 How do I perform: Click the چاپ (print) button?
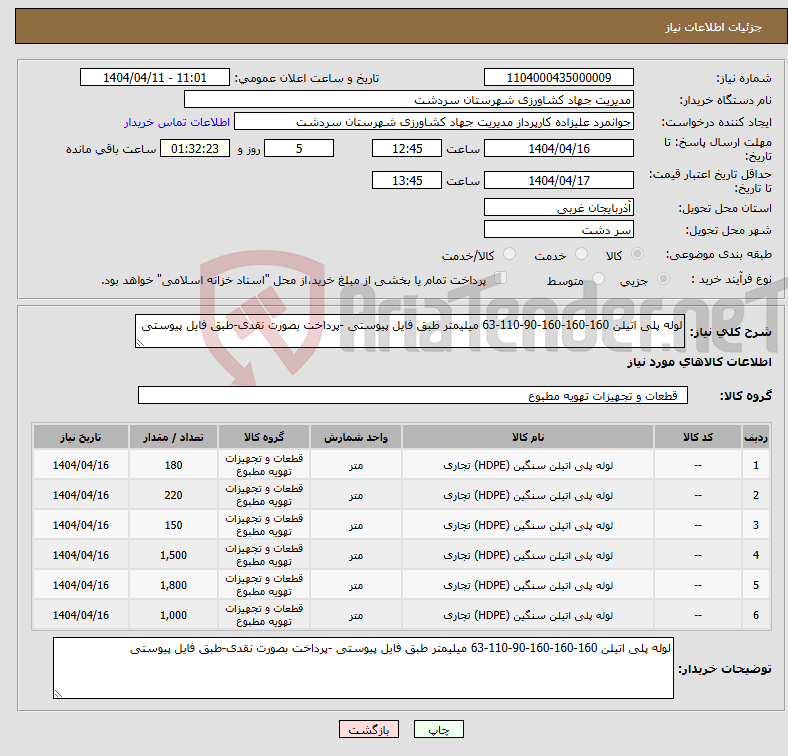[x=438, y=729]
